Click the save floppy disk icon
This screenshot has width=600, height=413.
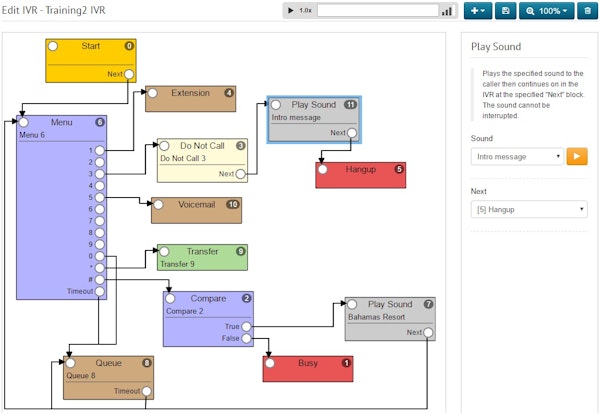click(x=506, y=11)
